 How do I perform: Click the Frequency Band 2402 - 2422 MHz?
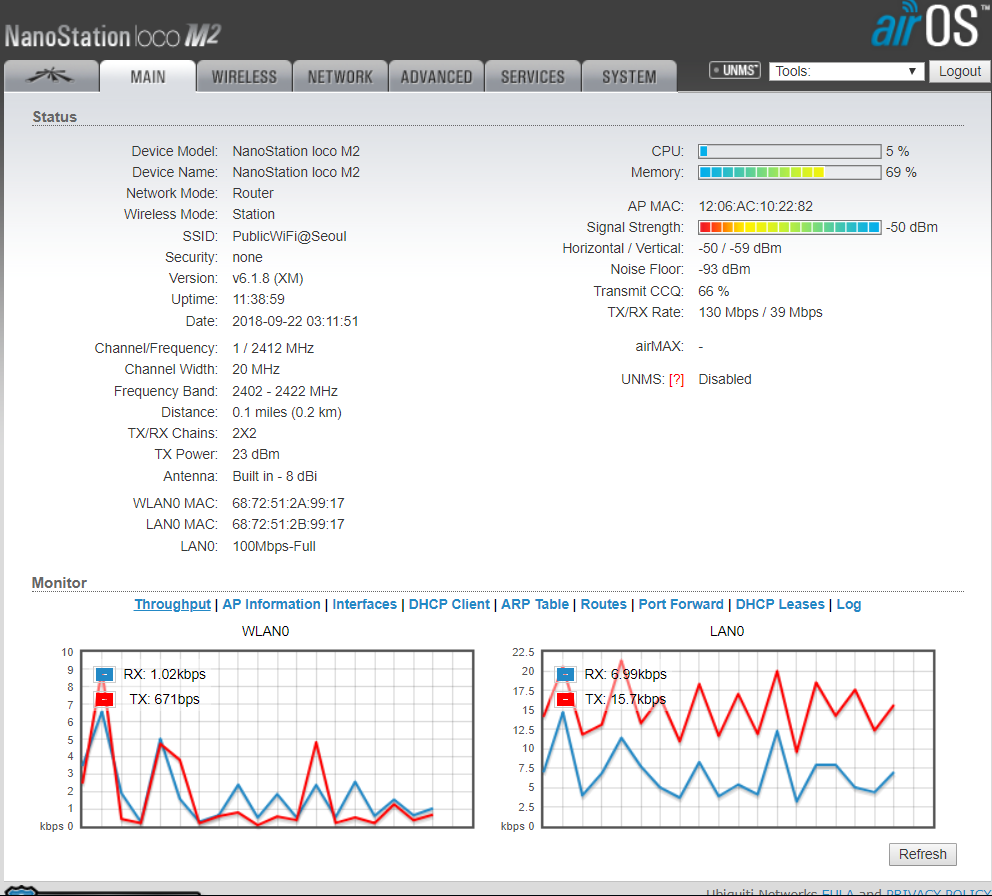pos(285,391)
